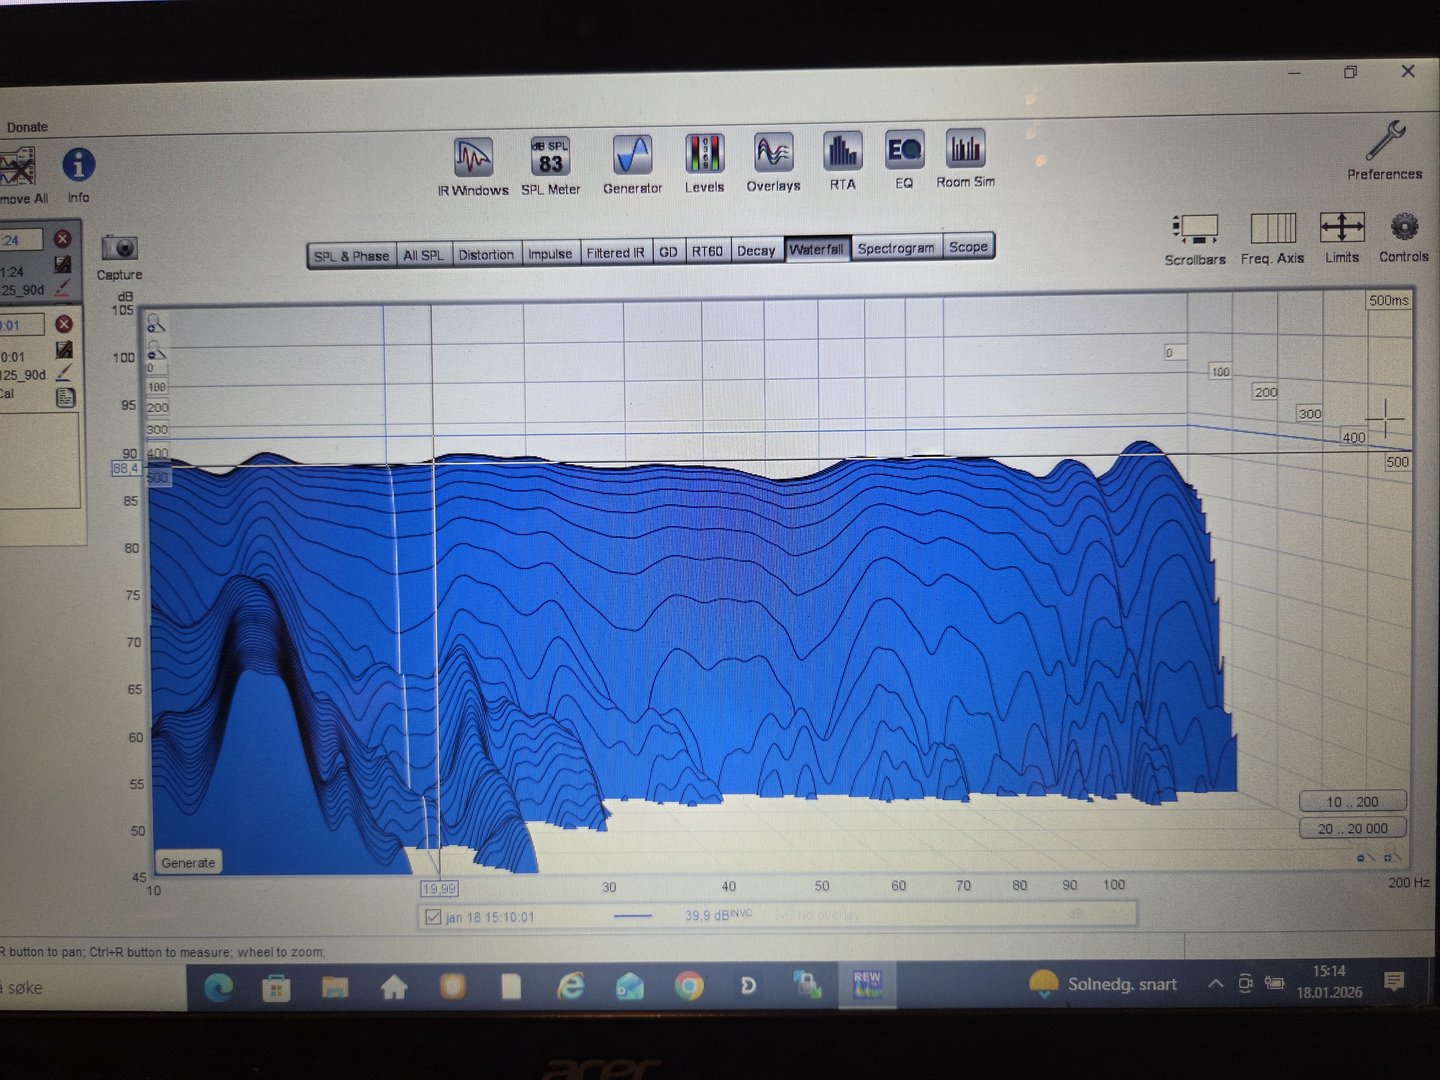Click the 19,99 frequency cursor readout

pyautogui.click(x=439, y=889)
